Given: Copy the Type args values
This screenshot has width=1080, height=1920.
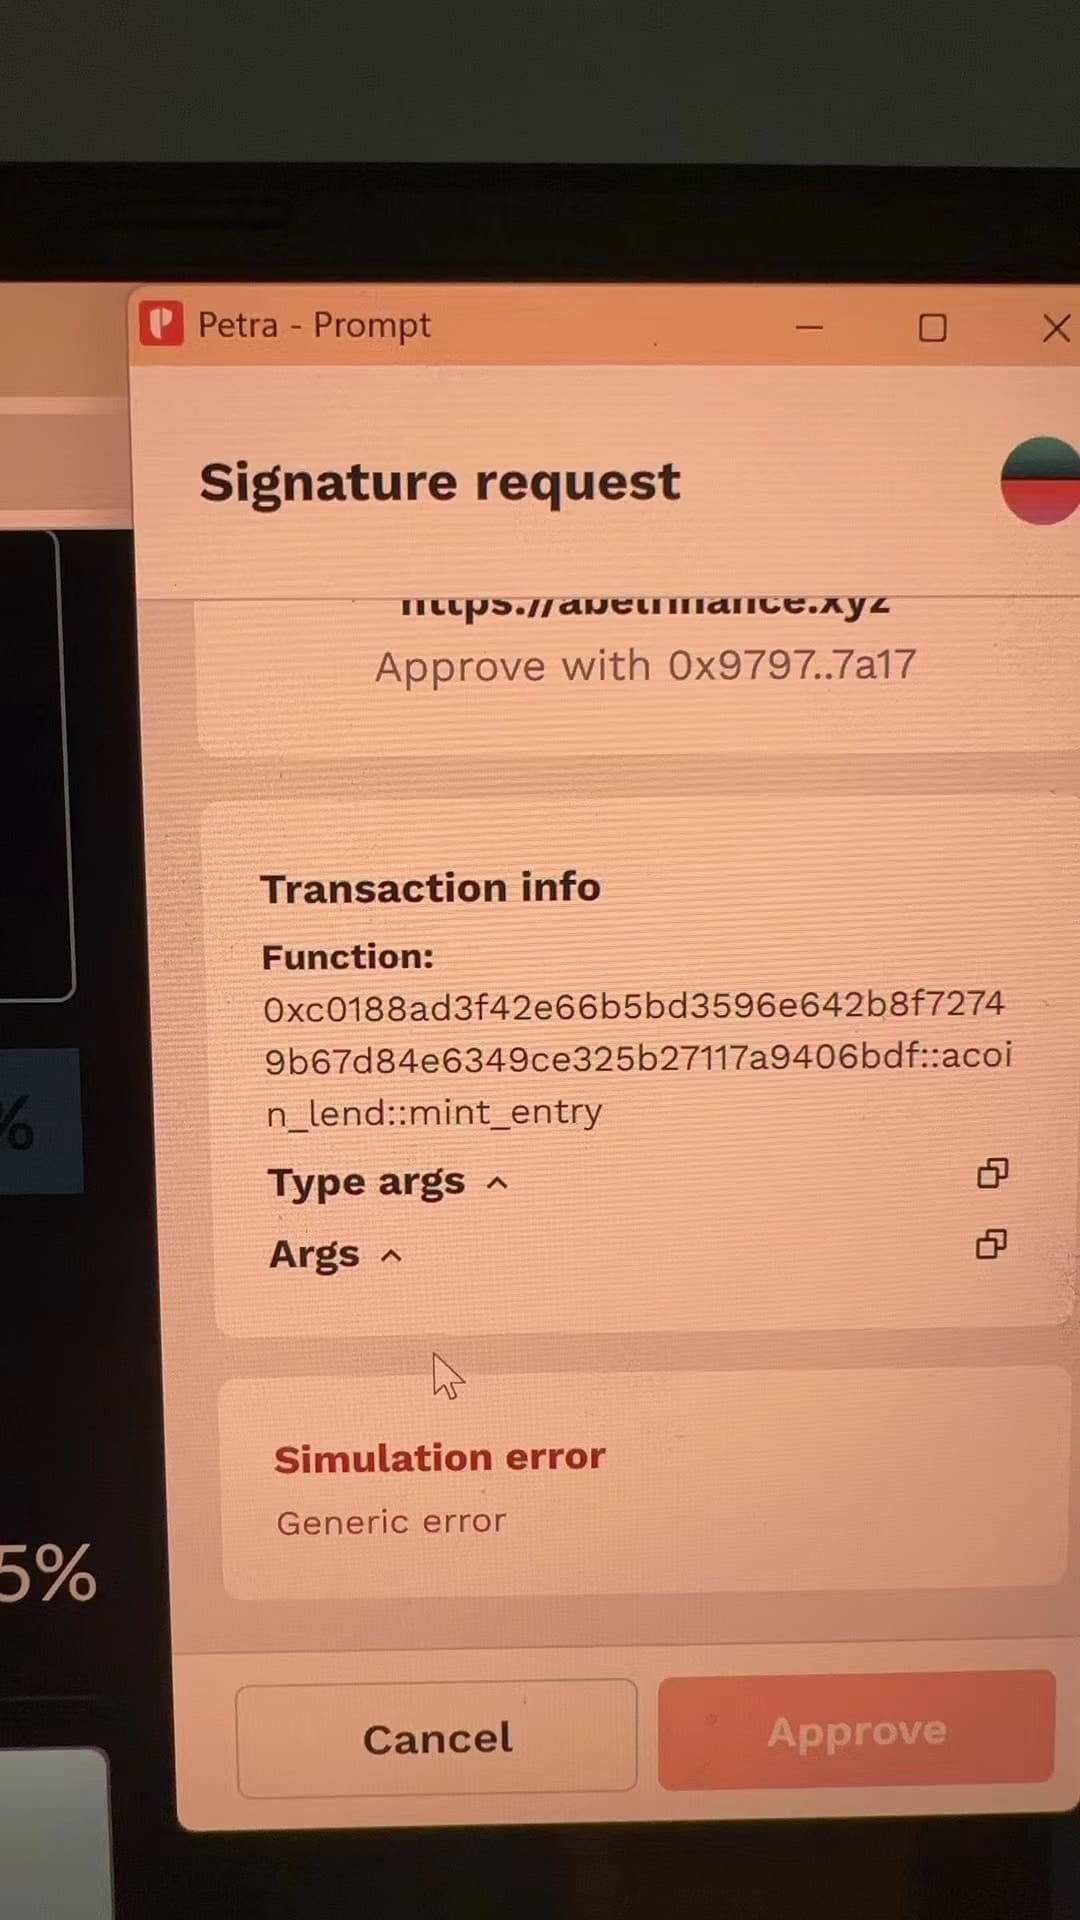Looking at the screenshot, I should (992, 1173).
